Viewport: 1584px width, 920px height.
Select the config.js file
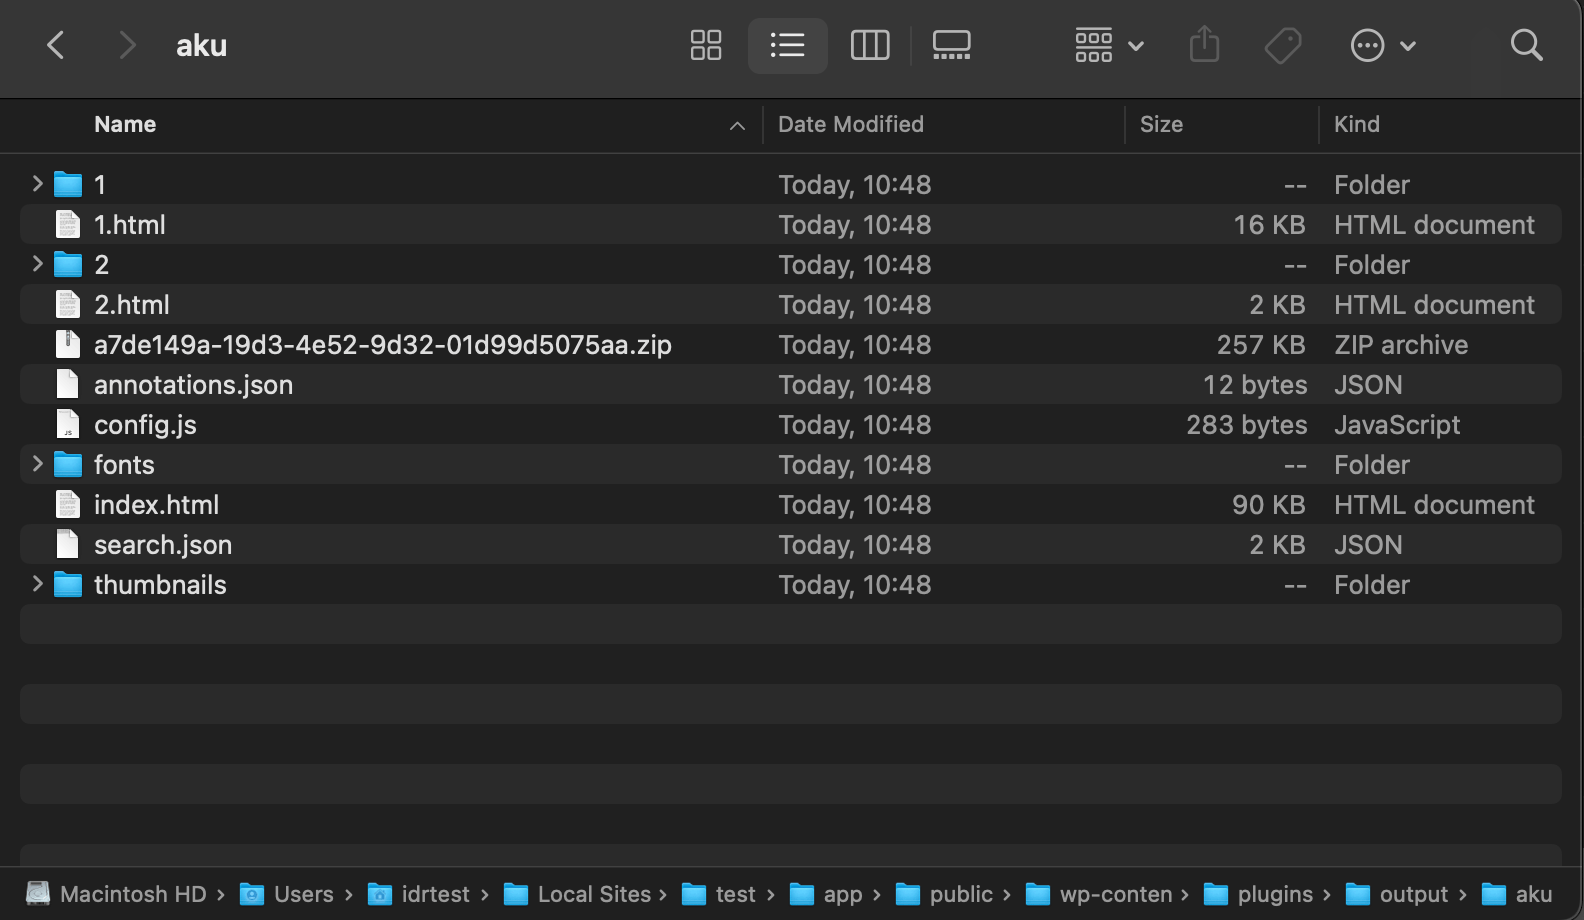[145, 425]
